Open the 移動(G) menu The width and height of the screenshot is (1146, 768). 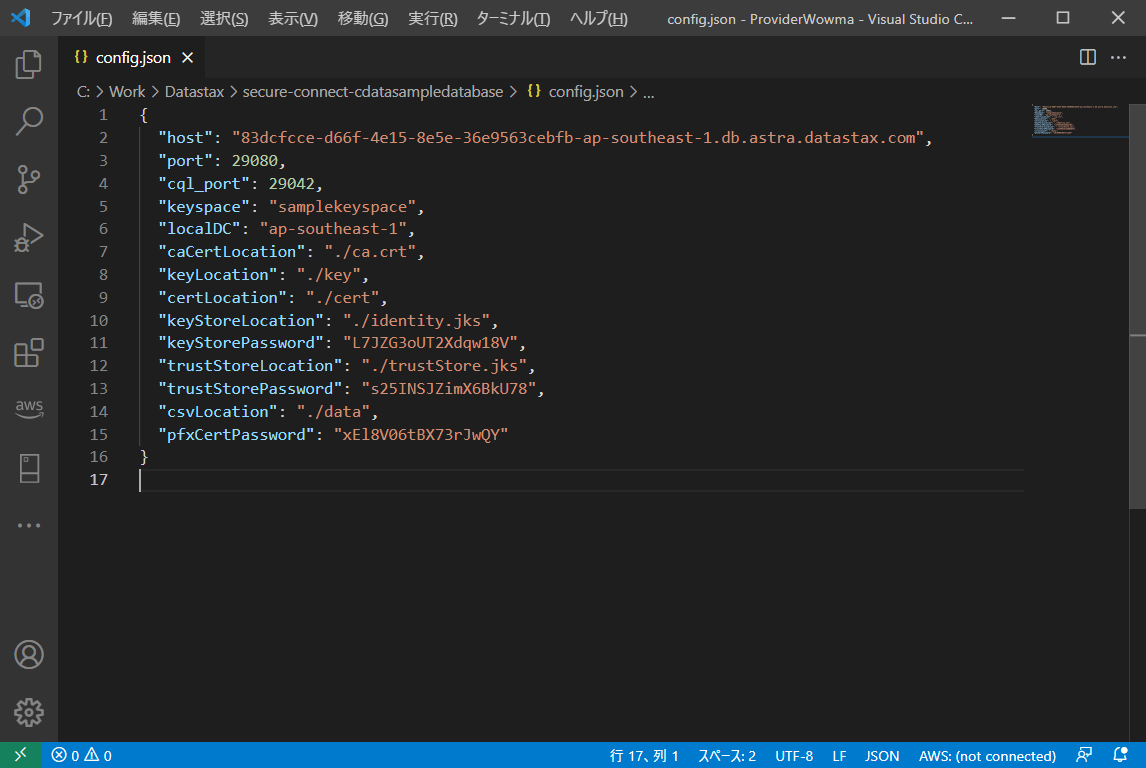click(363, 18)
